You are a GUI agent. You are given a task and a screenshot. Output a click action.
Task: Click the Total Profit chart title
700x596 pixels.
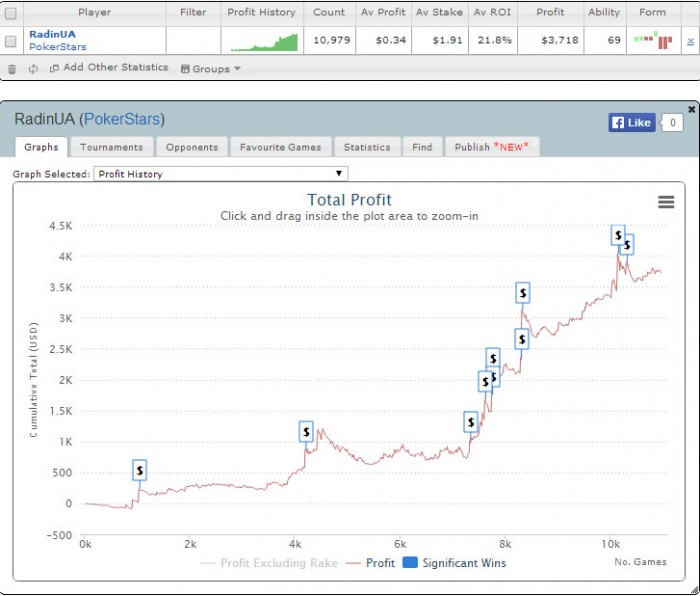click(x=349, y=200)
